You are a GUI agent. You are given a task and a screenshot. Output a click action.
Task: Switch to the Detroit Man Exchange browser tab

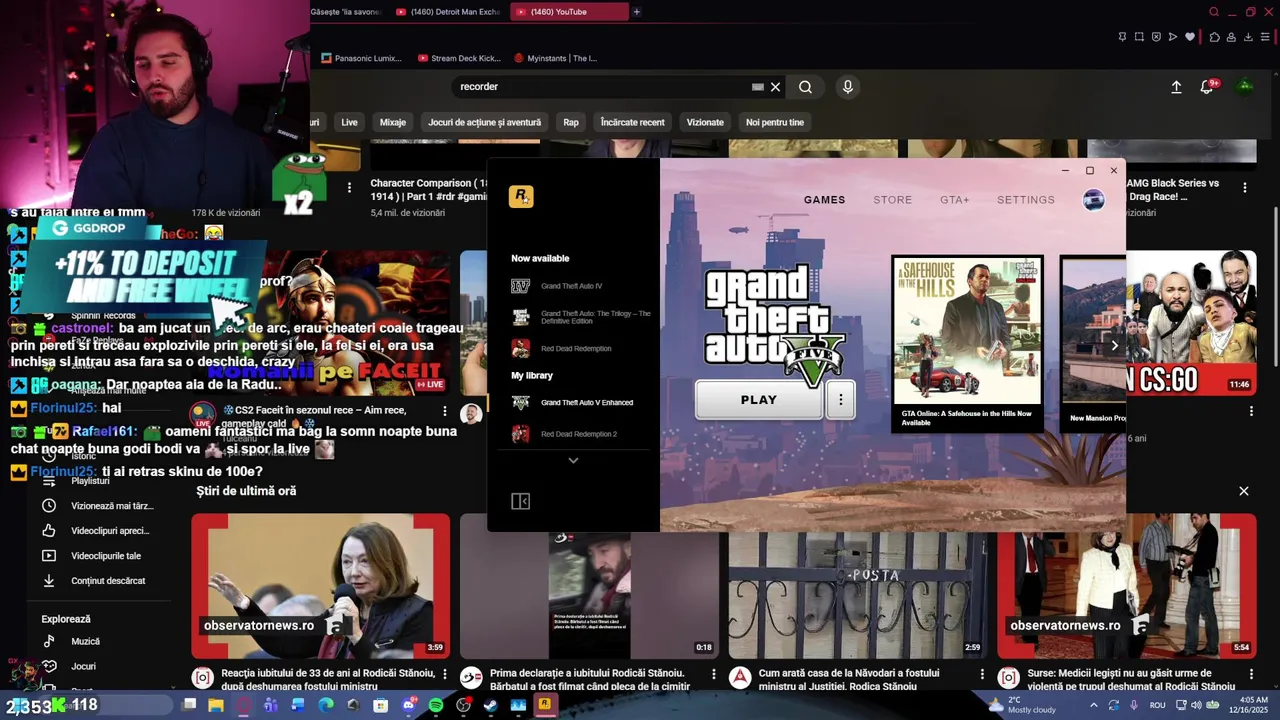(x=448, y=12)
